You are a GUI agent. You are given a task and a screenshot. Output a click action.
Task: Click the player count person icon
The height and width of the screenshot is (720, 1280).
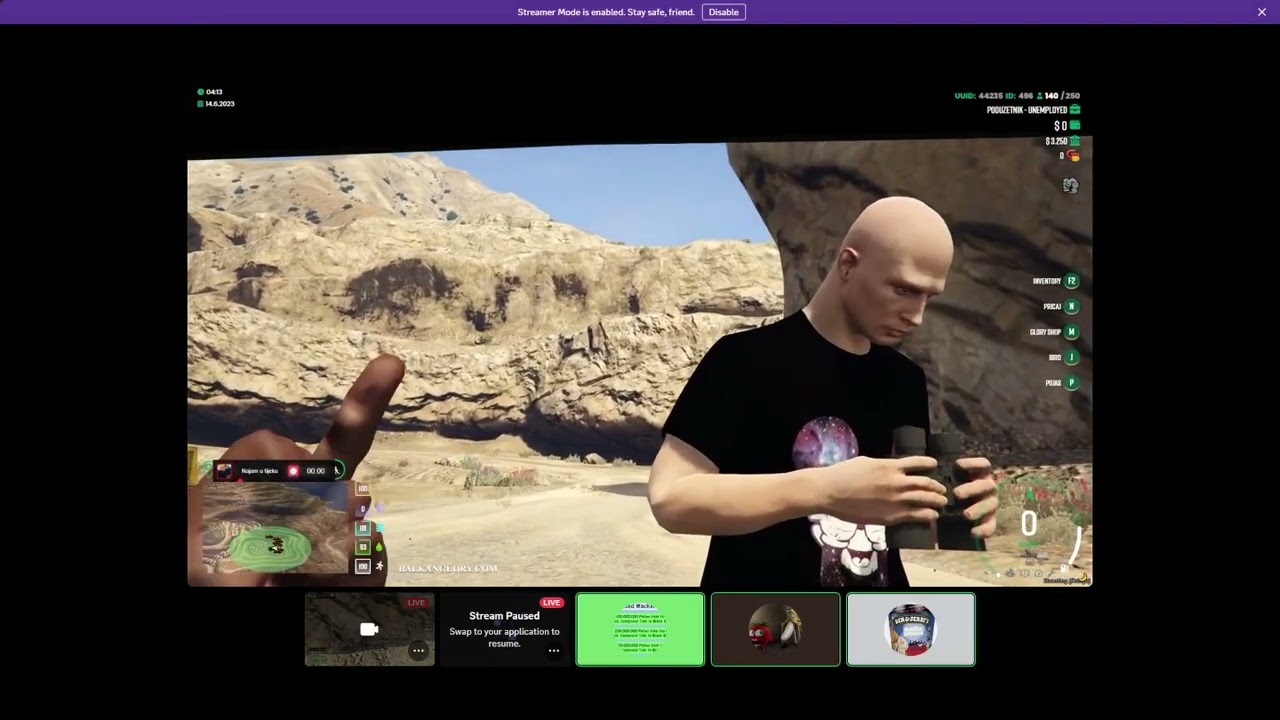click(1040, 96)
